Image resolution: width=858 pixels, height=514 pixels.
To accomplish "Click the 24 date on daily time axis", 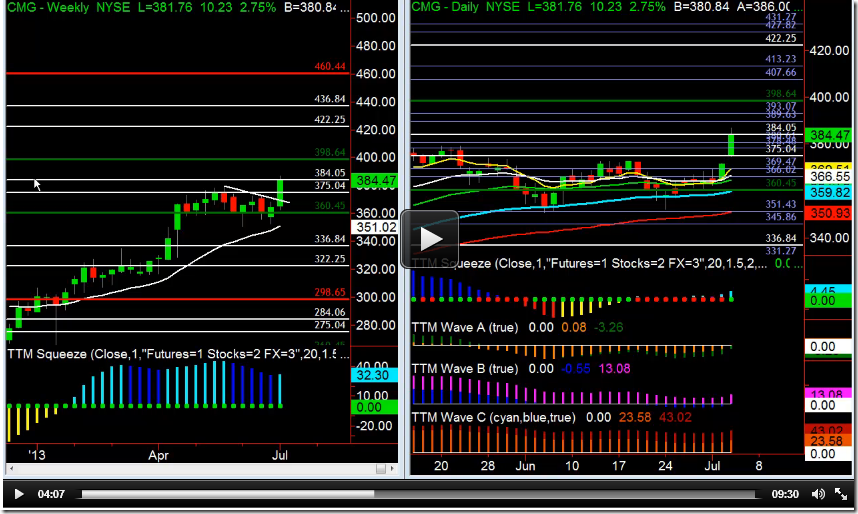I will coord(665,466).
